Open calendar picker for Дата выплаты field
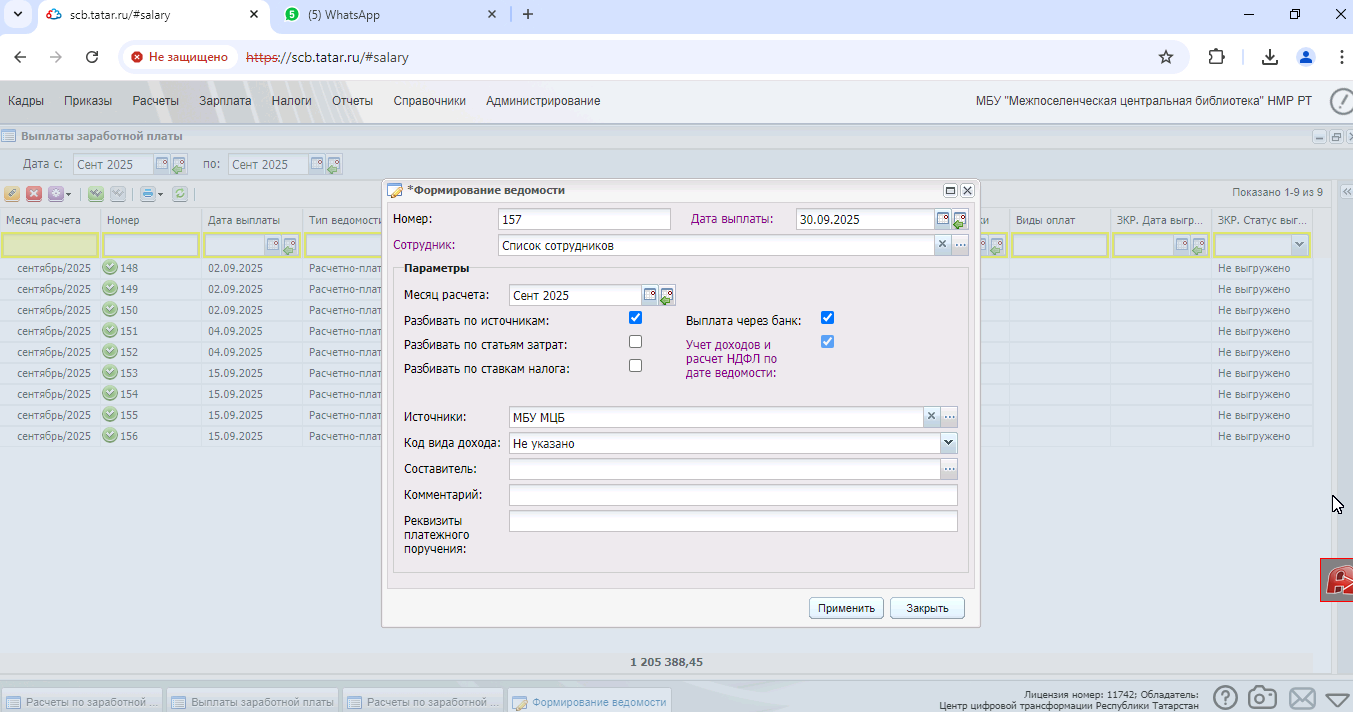The image size is (1353, 712). [943, 219]
